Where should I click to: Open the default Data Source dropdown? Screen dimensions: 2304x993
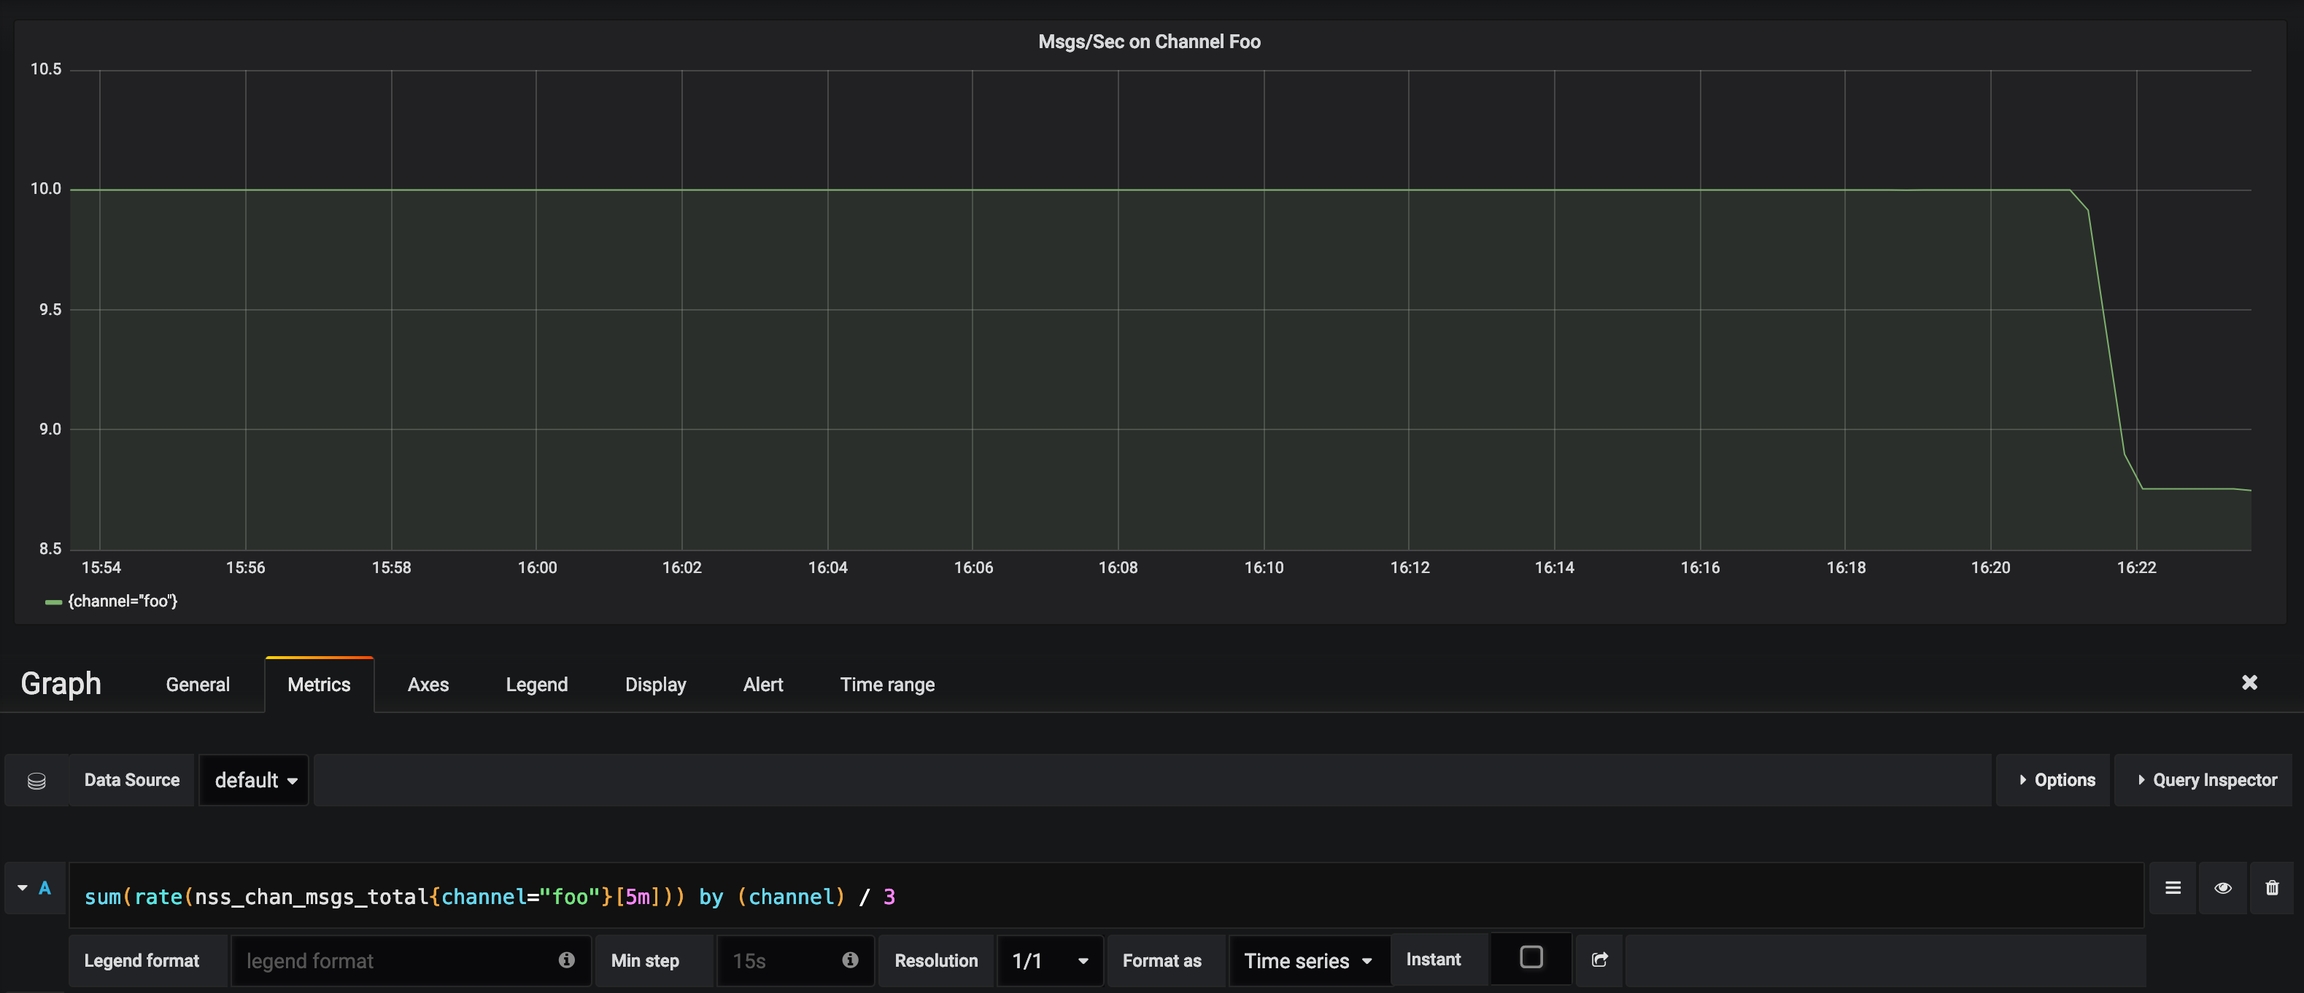(x=255, y=780)
